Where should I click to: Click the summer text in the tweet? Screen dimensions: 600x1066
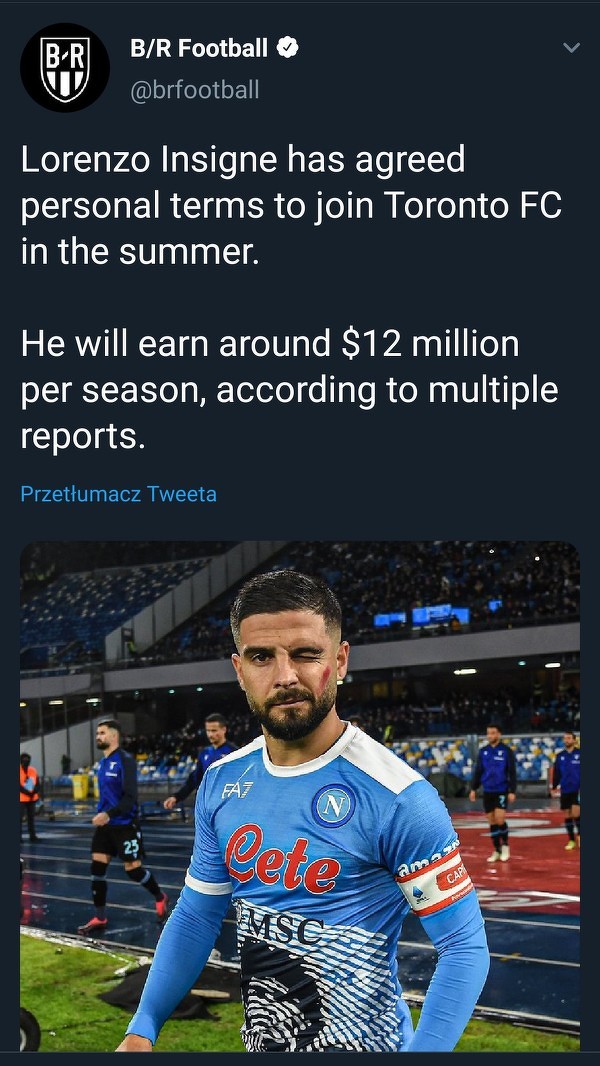[187, 251]
